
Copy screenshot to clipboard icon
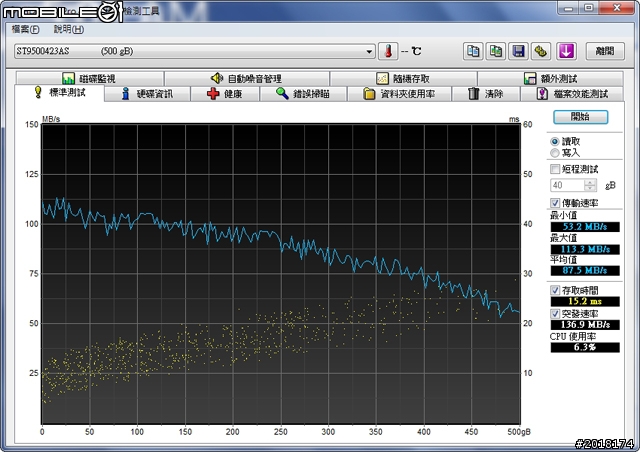tap(496, 51)
